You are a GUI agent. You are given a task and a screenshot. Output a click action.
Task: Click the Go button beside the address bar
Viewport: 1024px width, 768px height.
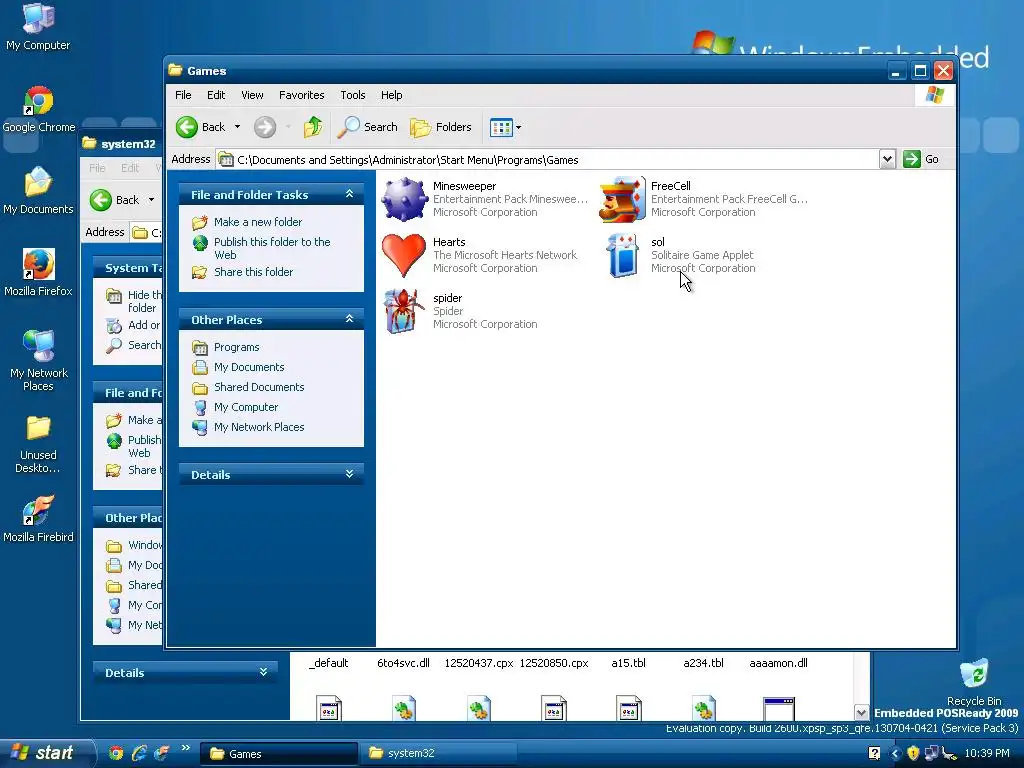click(921, 159)
